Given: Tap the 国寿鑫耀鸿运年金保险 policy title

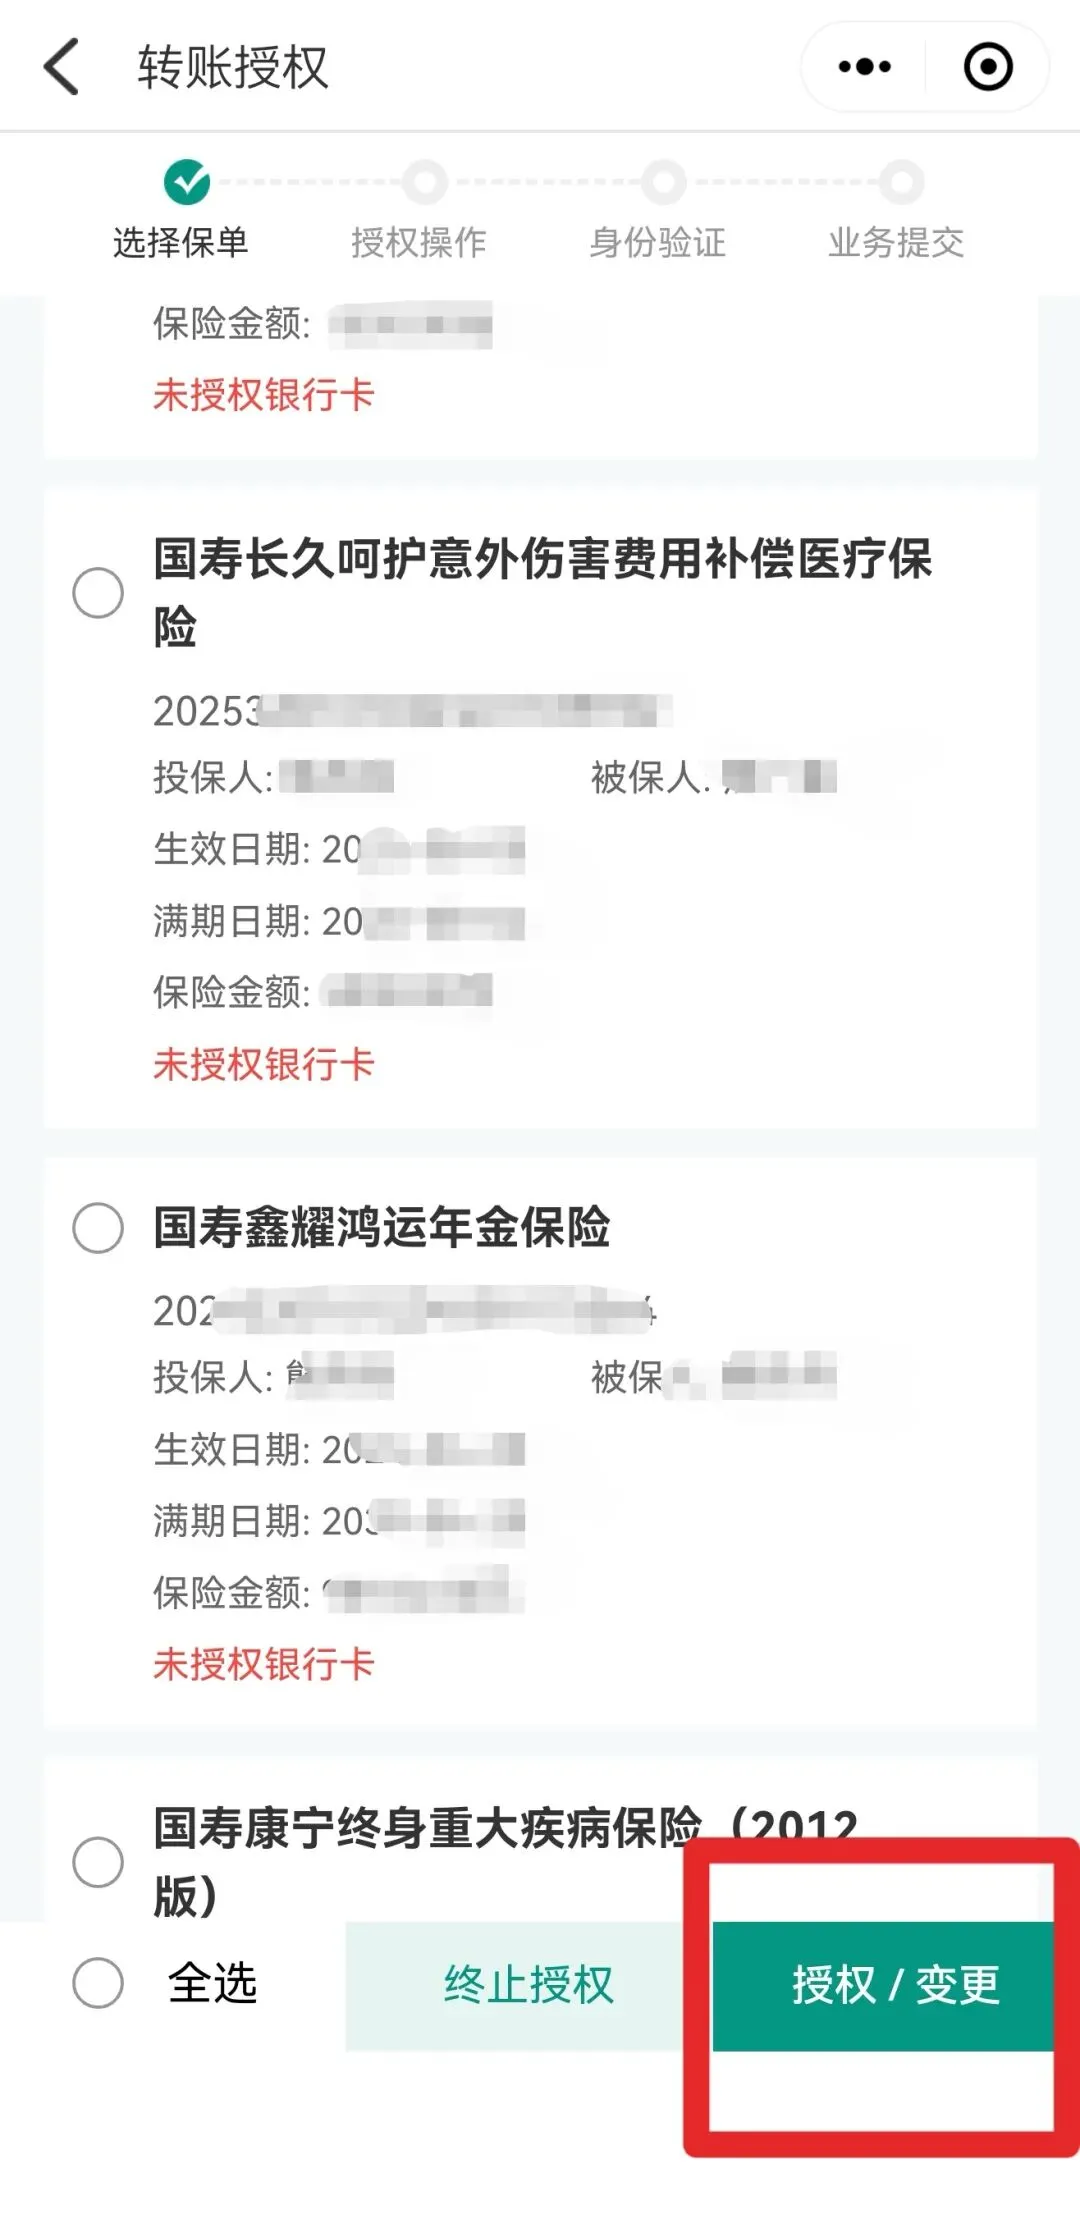Looking at the screenshot, I should tap(381, 1227).
